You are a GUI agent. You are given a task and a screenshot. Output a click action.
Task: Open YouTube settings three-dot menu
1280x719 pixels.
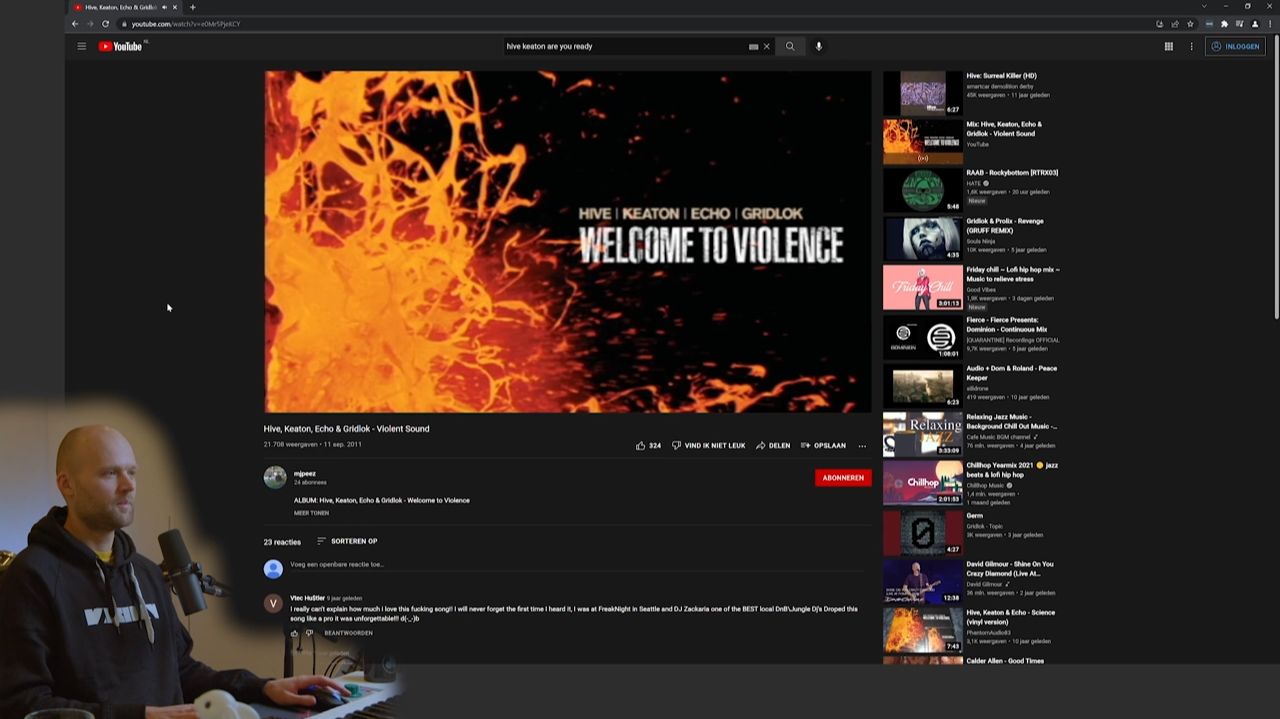click(x=1191, y=46)
